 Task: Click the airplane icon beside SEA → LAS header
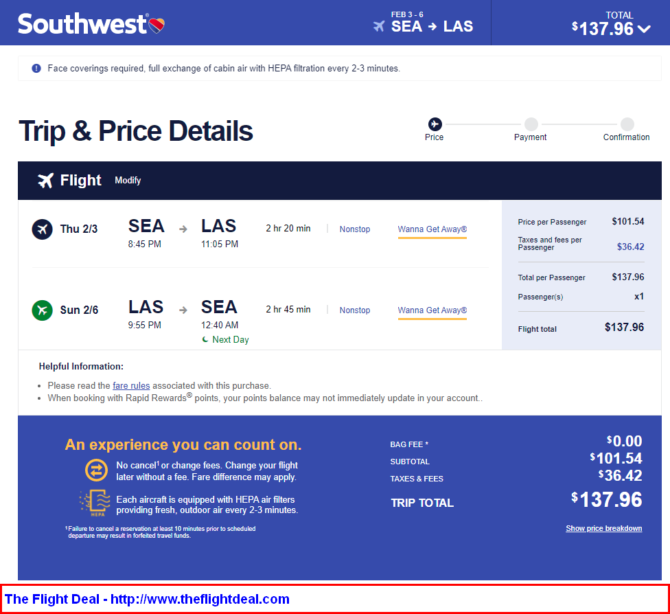point(379,26)
